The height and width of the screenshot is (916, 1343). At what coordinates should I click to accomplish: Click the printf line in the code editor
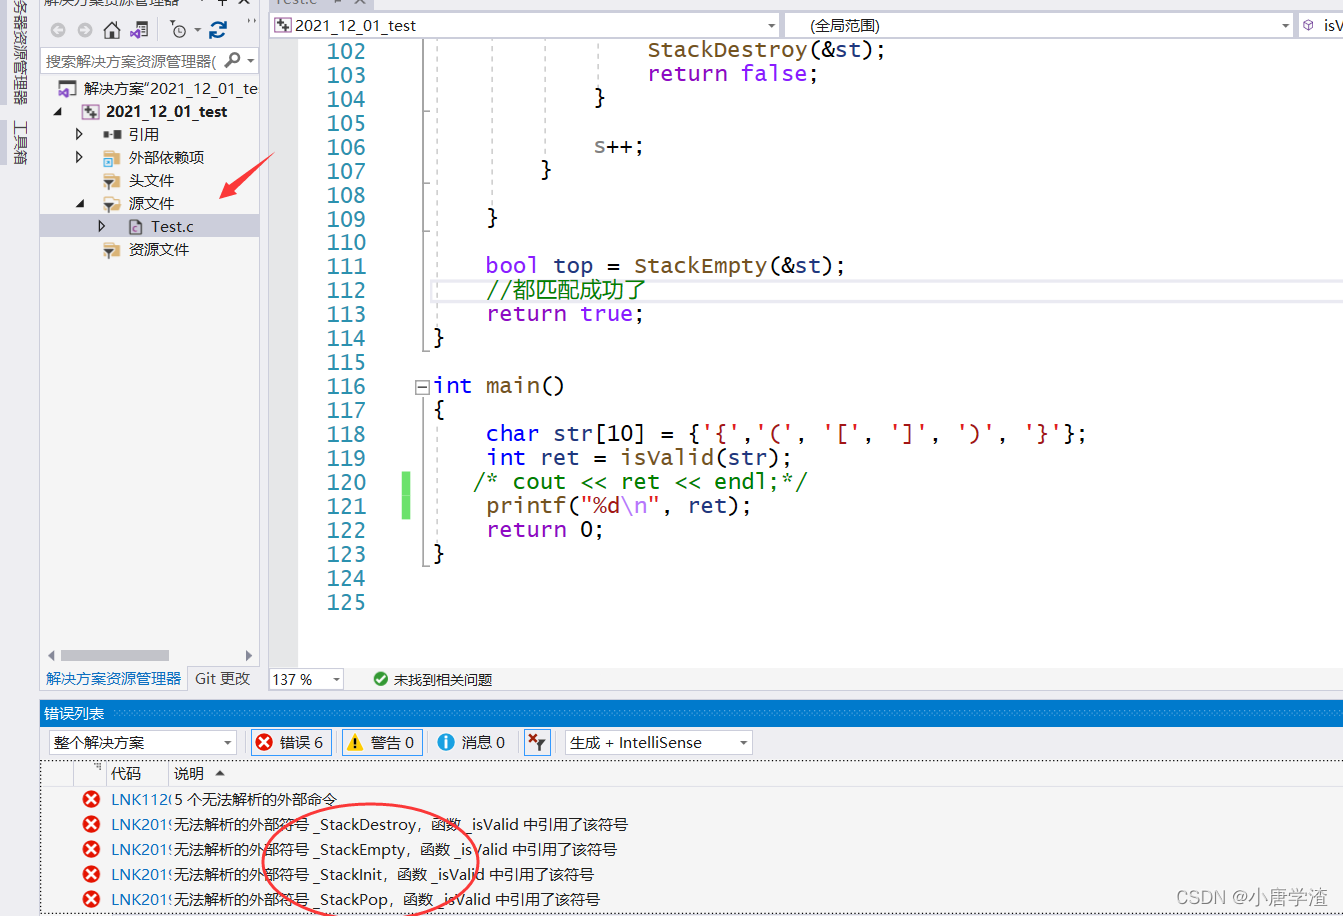pyautogui.click(x=618, y=506)
